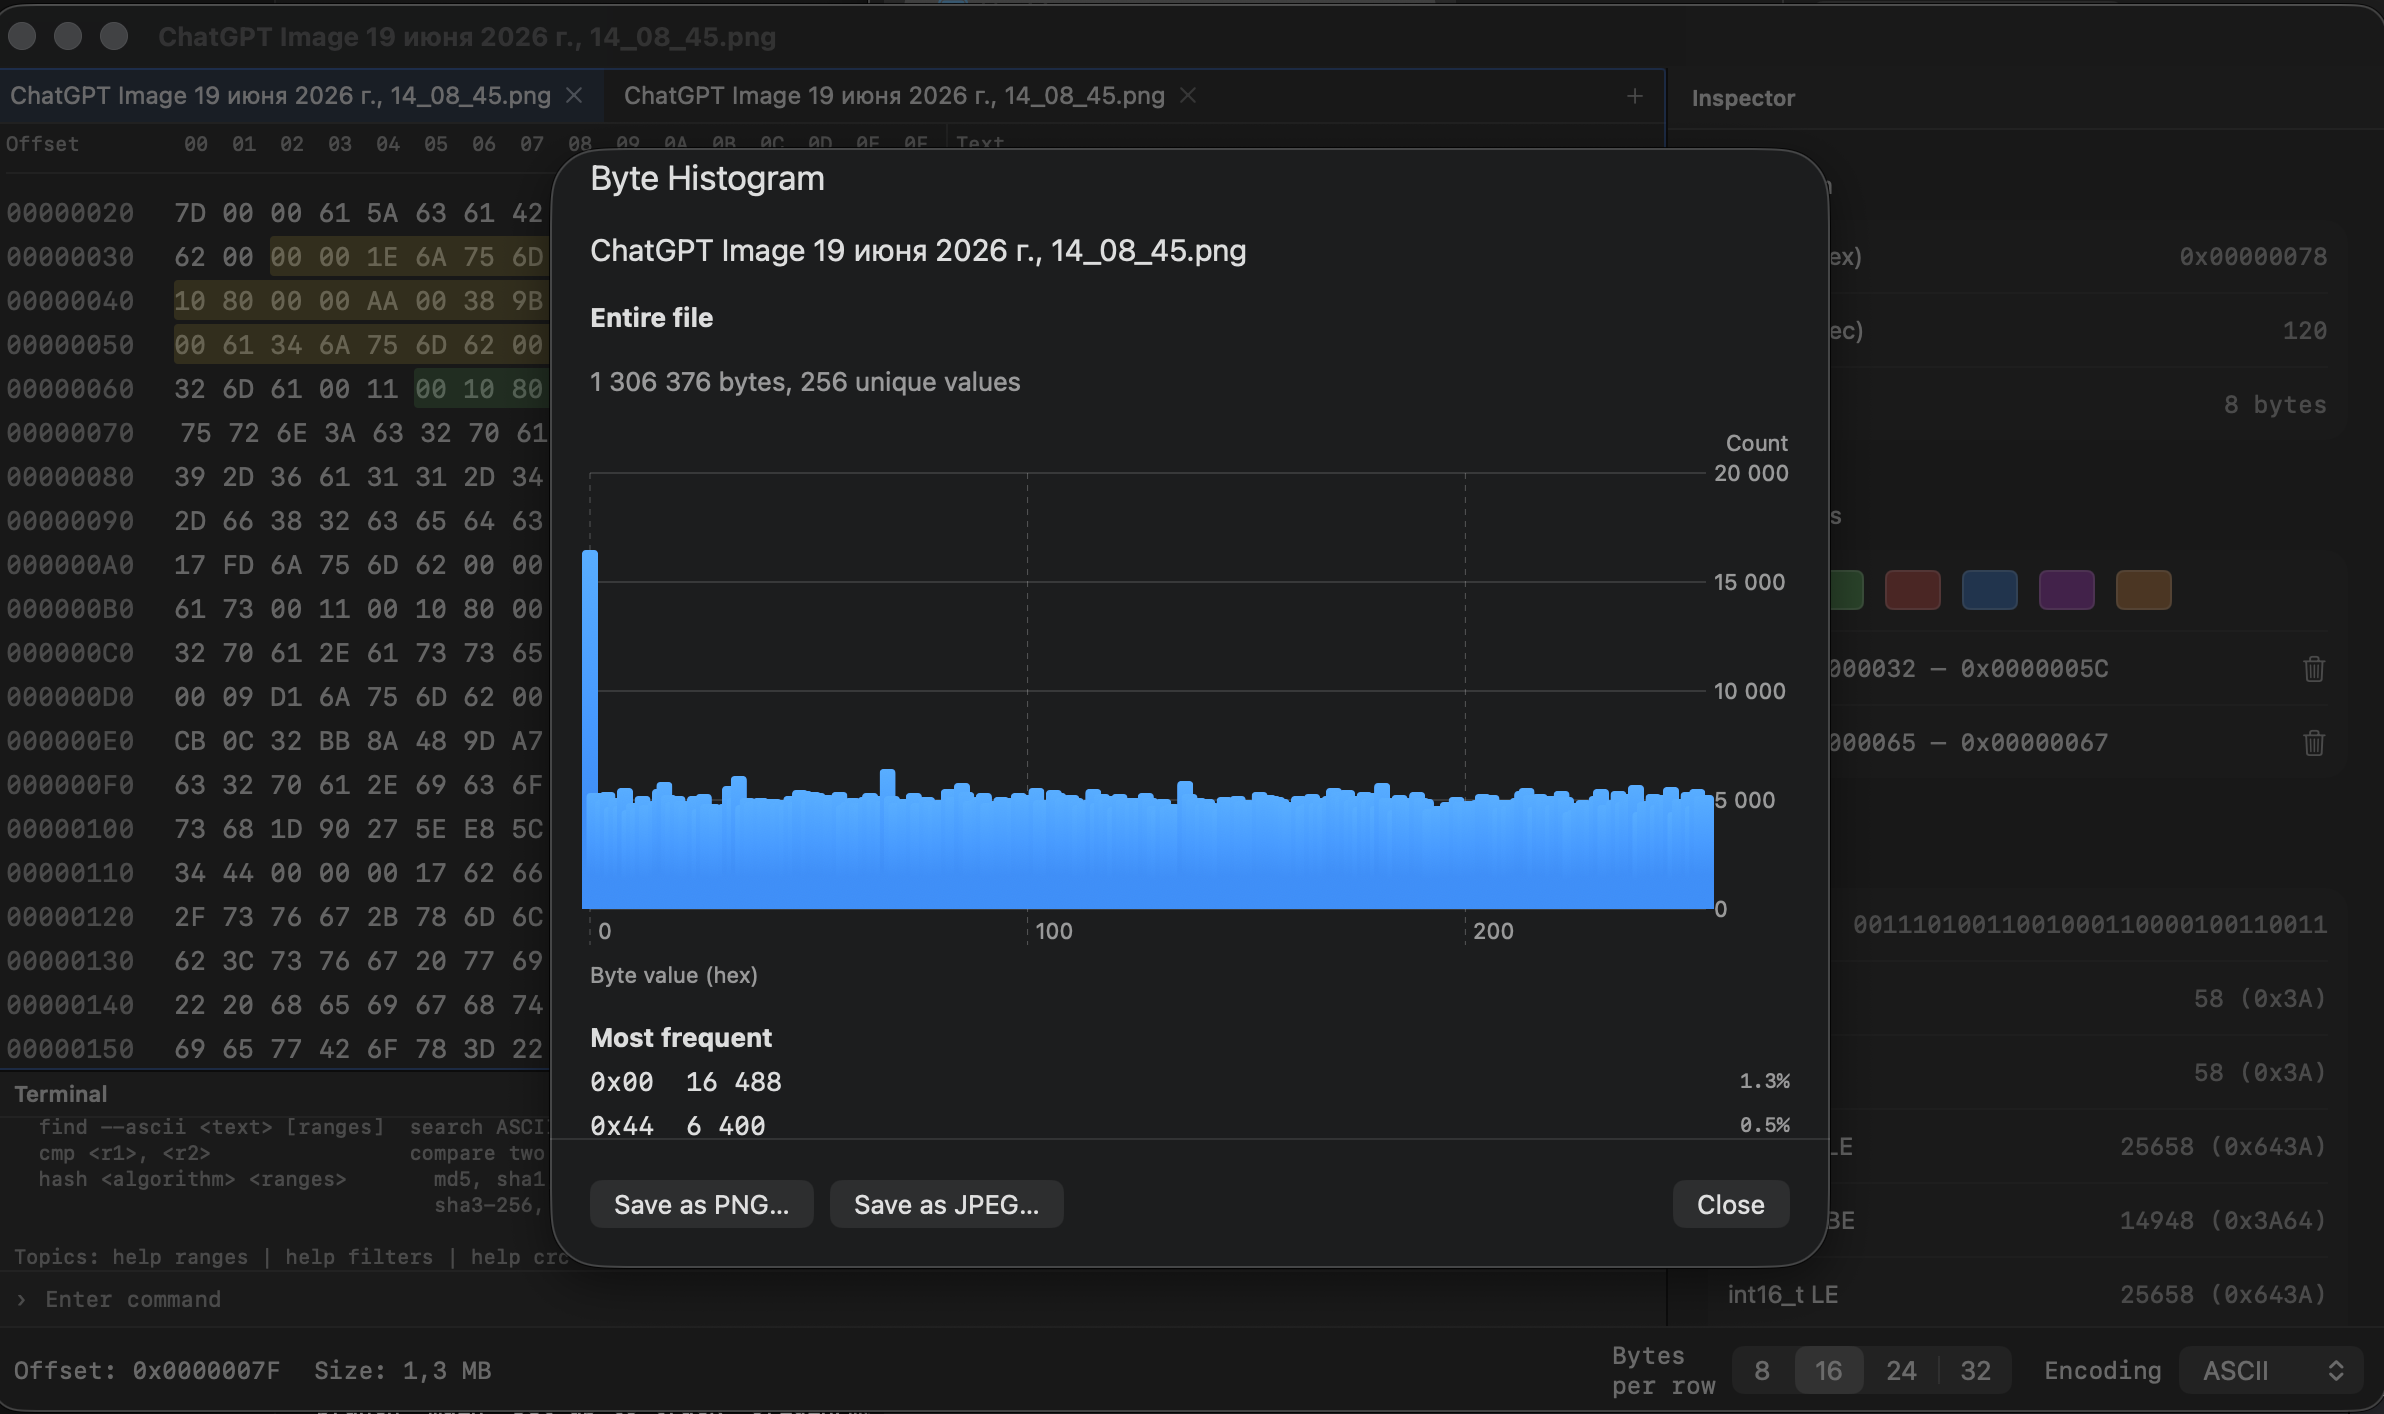
Task: Click offset row 00000020 in hex view
Action: point(70,213)
